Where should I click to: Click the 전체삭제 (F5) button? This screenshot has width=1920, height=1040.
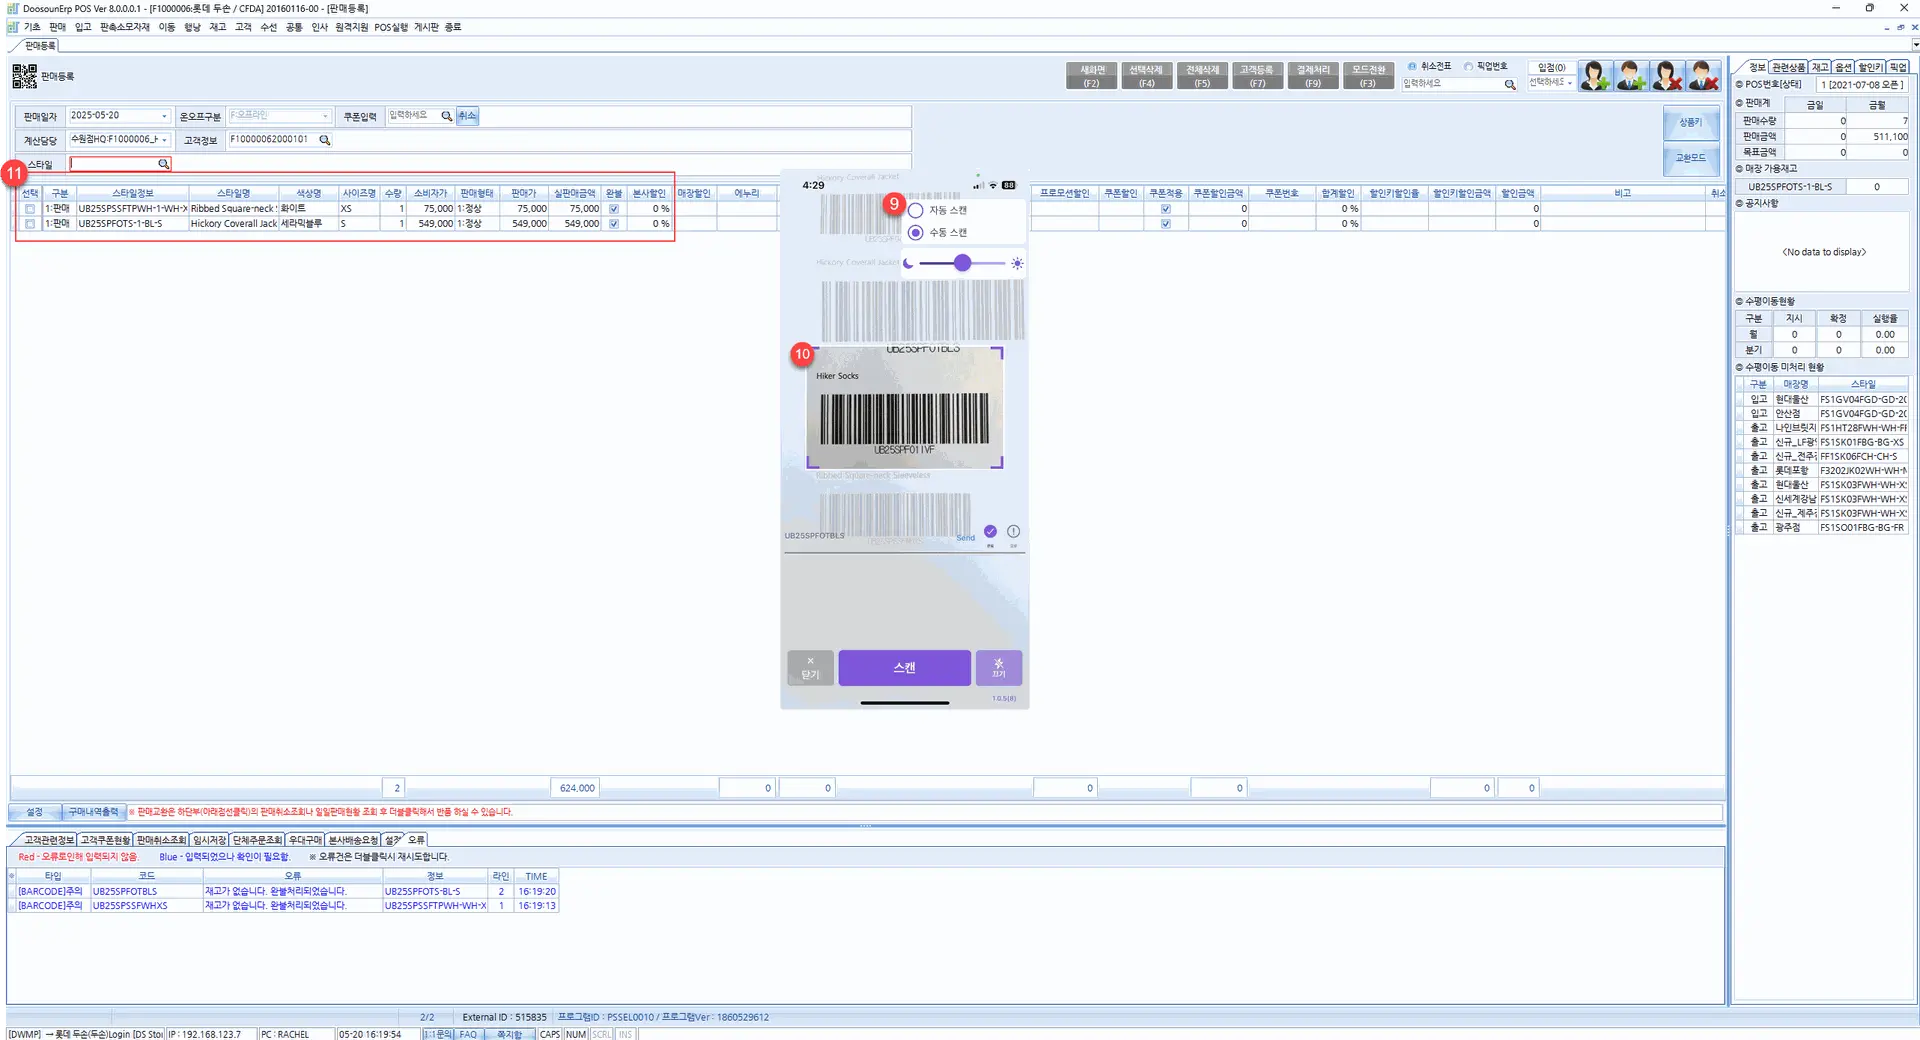coord(1202,76)
